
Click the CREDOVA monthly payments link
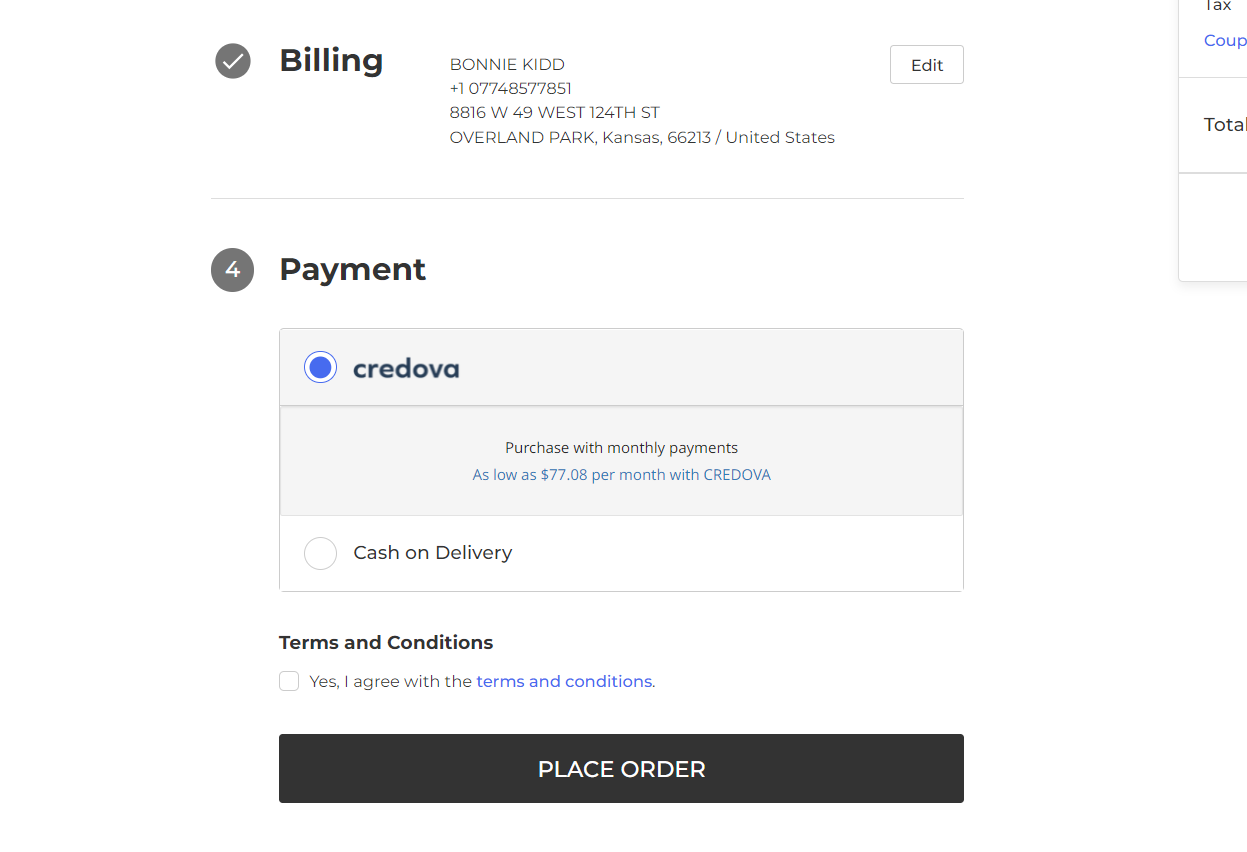click(x=621, y=474)
